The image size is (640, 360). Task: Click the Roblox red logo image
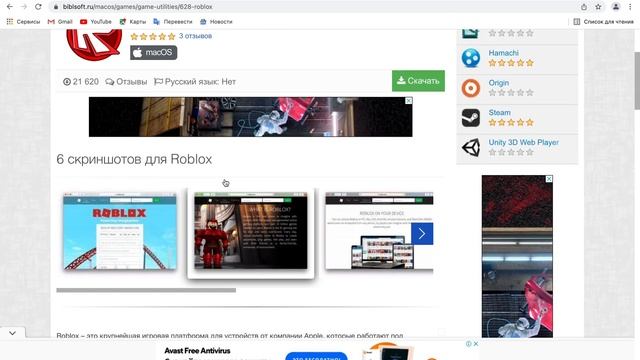94,45
